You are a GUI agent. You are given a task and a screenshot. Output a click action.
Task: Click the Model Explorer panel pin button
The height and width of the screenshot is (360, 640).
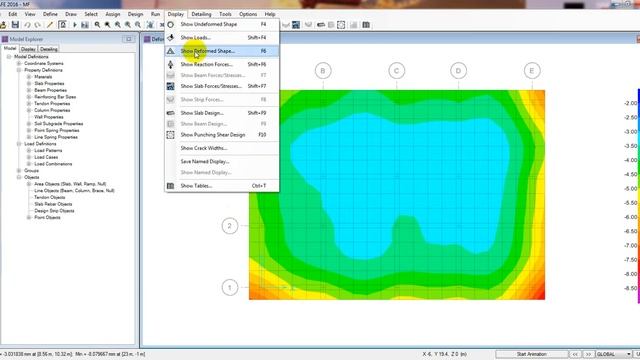pyautogui.click(x=129, y=39)
